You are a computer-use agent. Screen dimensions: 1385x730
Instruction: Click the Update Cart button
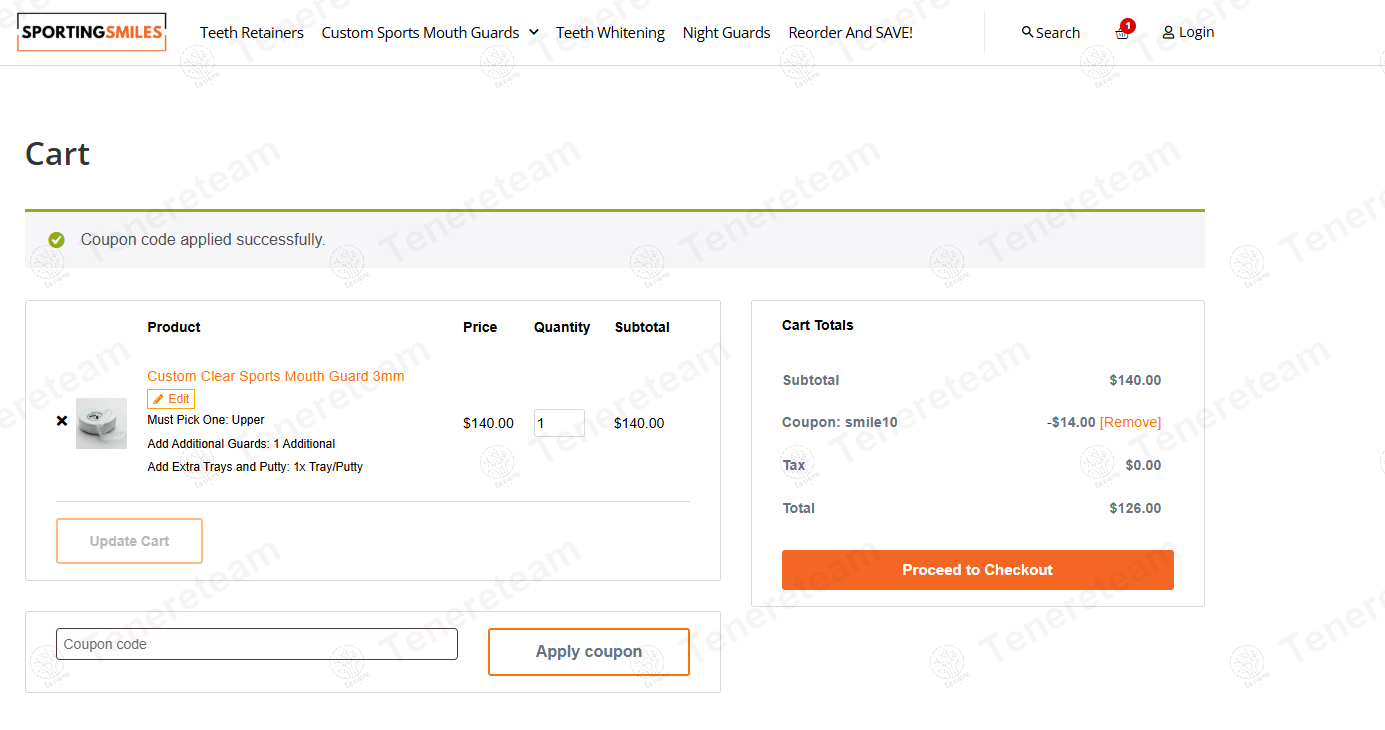pos(129,541)
